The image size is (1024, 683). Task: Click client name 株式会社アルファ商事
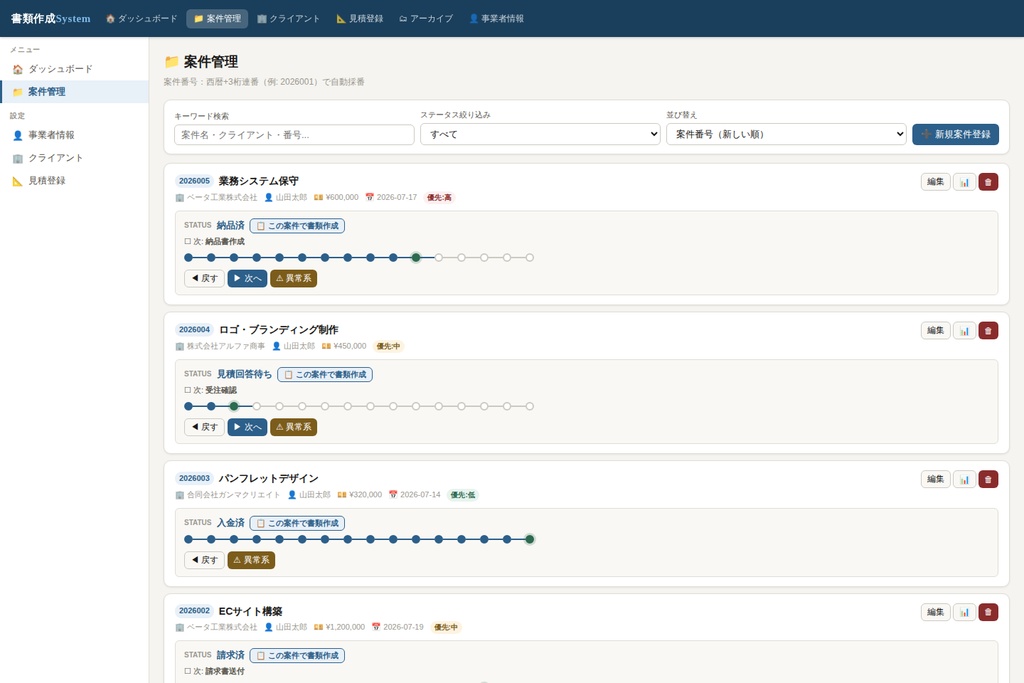(x=220, y=346)
